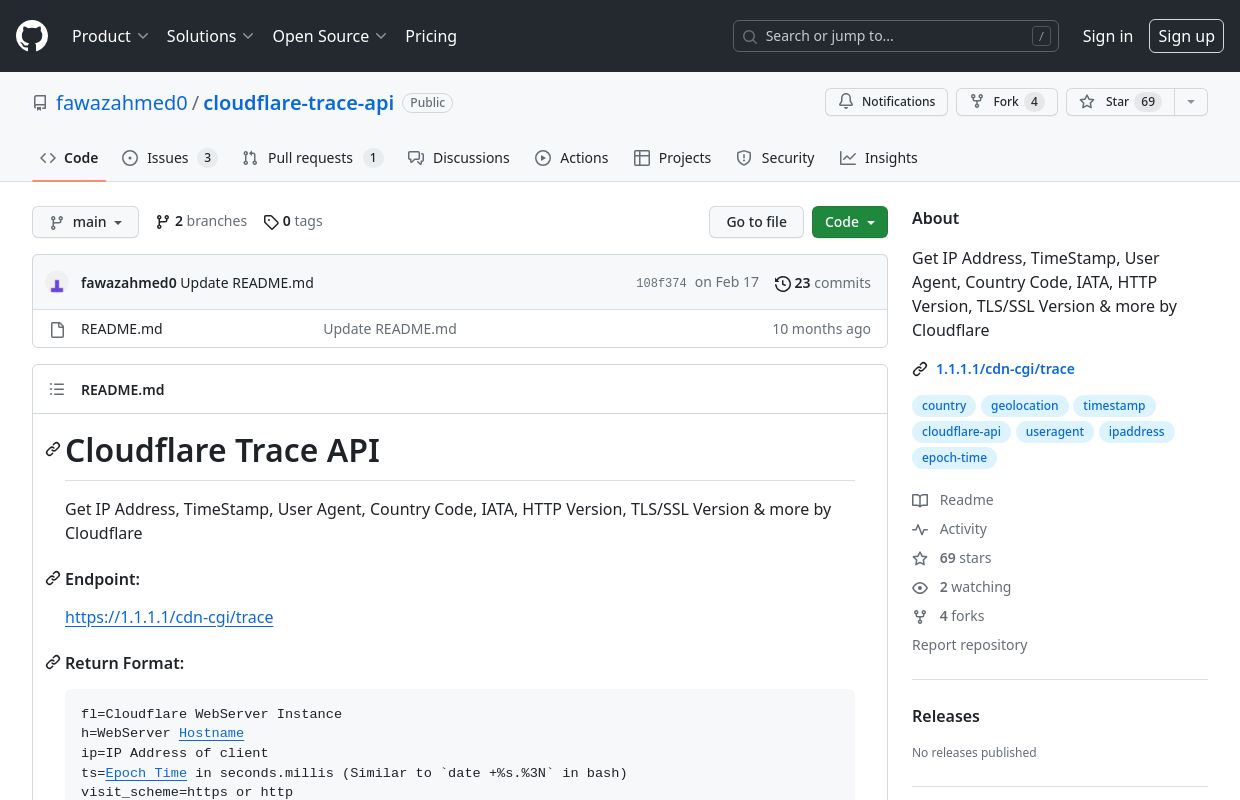Switch to the Issues tab
The width and height of the screenshot is (1240, 800).
pyautogui.click(x=169, y=158)
